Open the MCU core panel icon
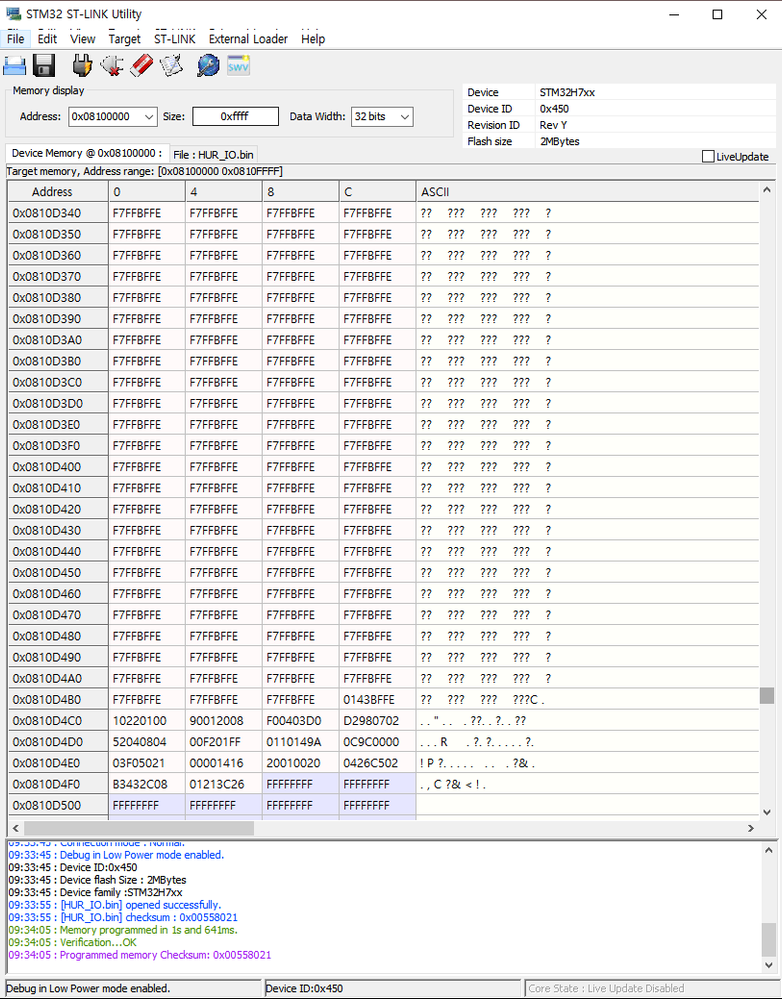Viewport: 782px width, 999px height. click(x=208, y=65)
